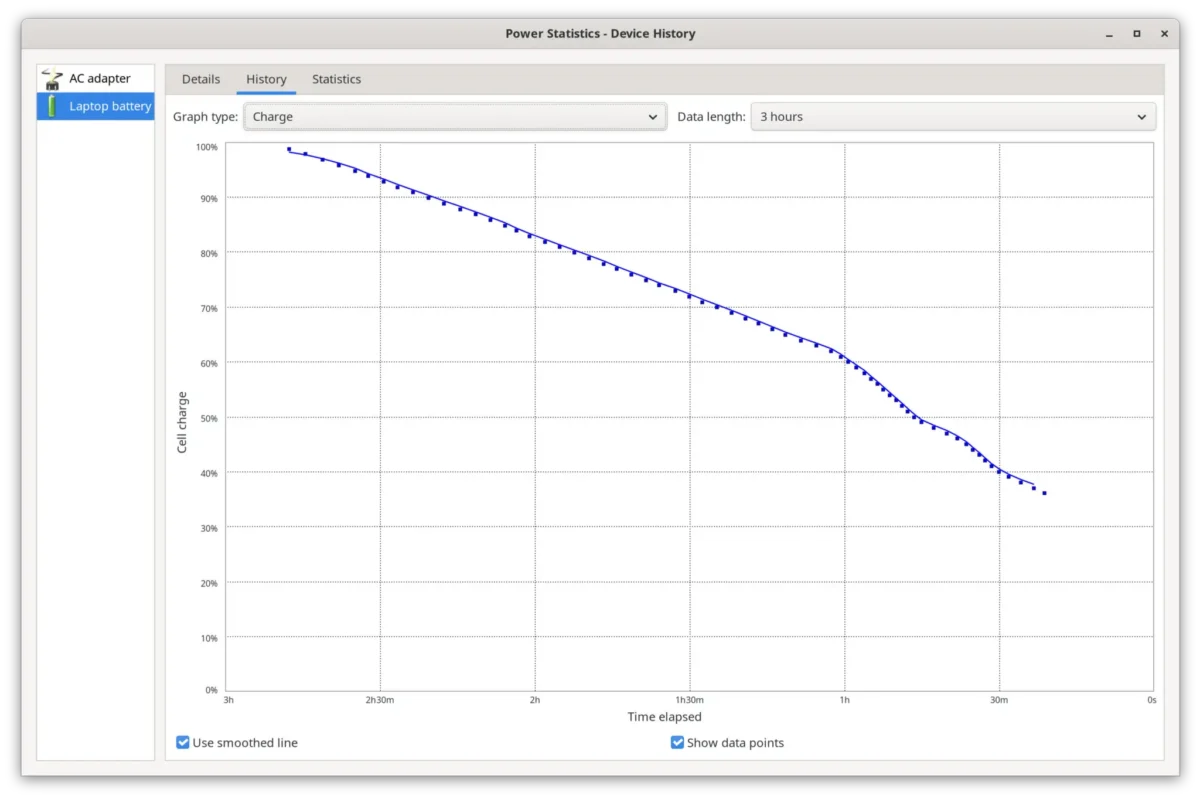
Task: Click the last data point on the graph
Action: [1044, 493]
